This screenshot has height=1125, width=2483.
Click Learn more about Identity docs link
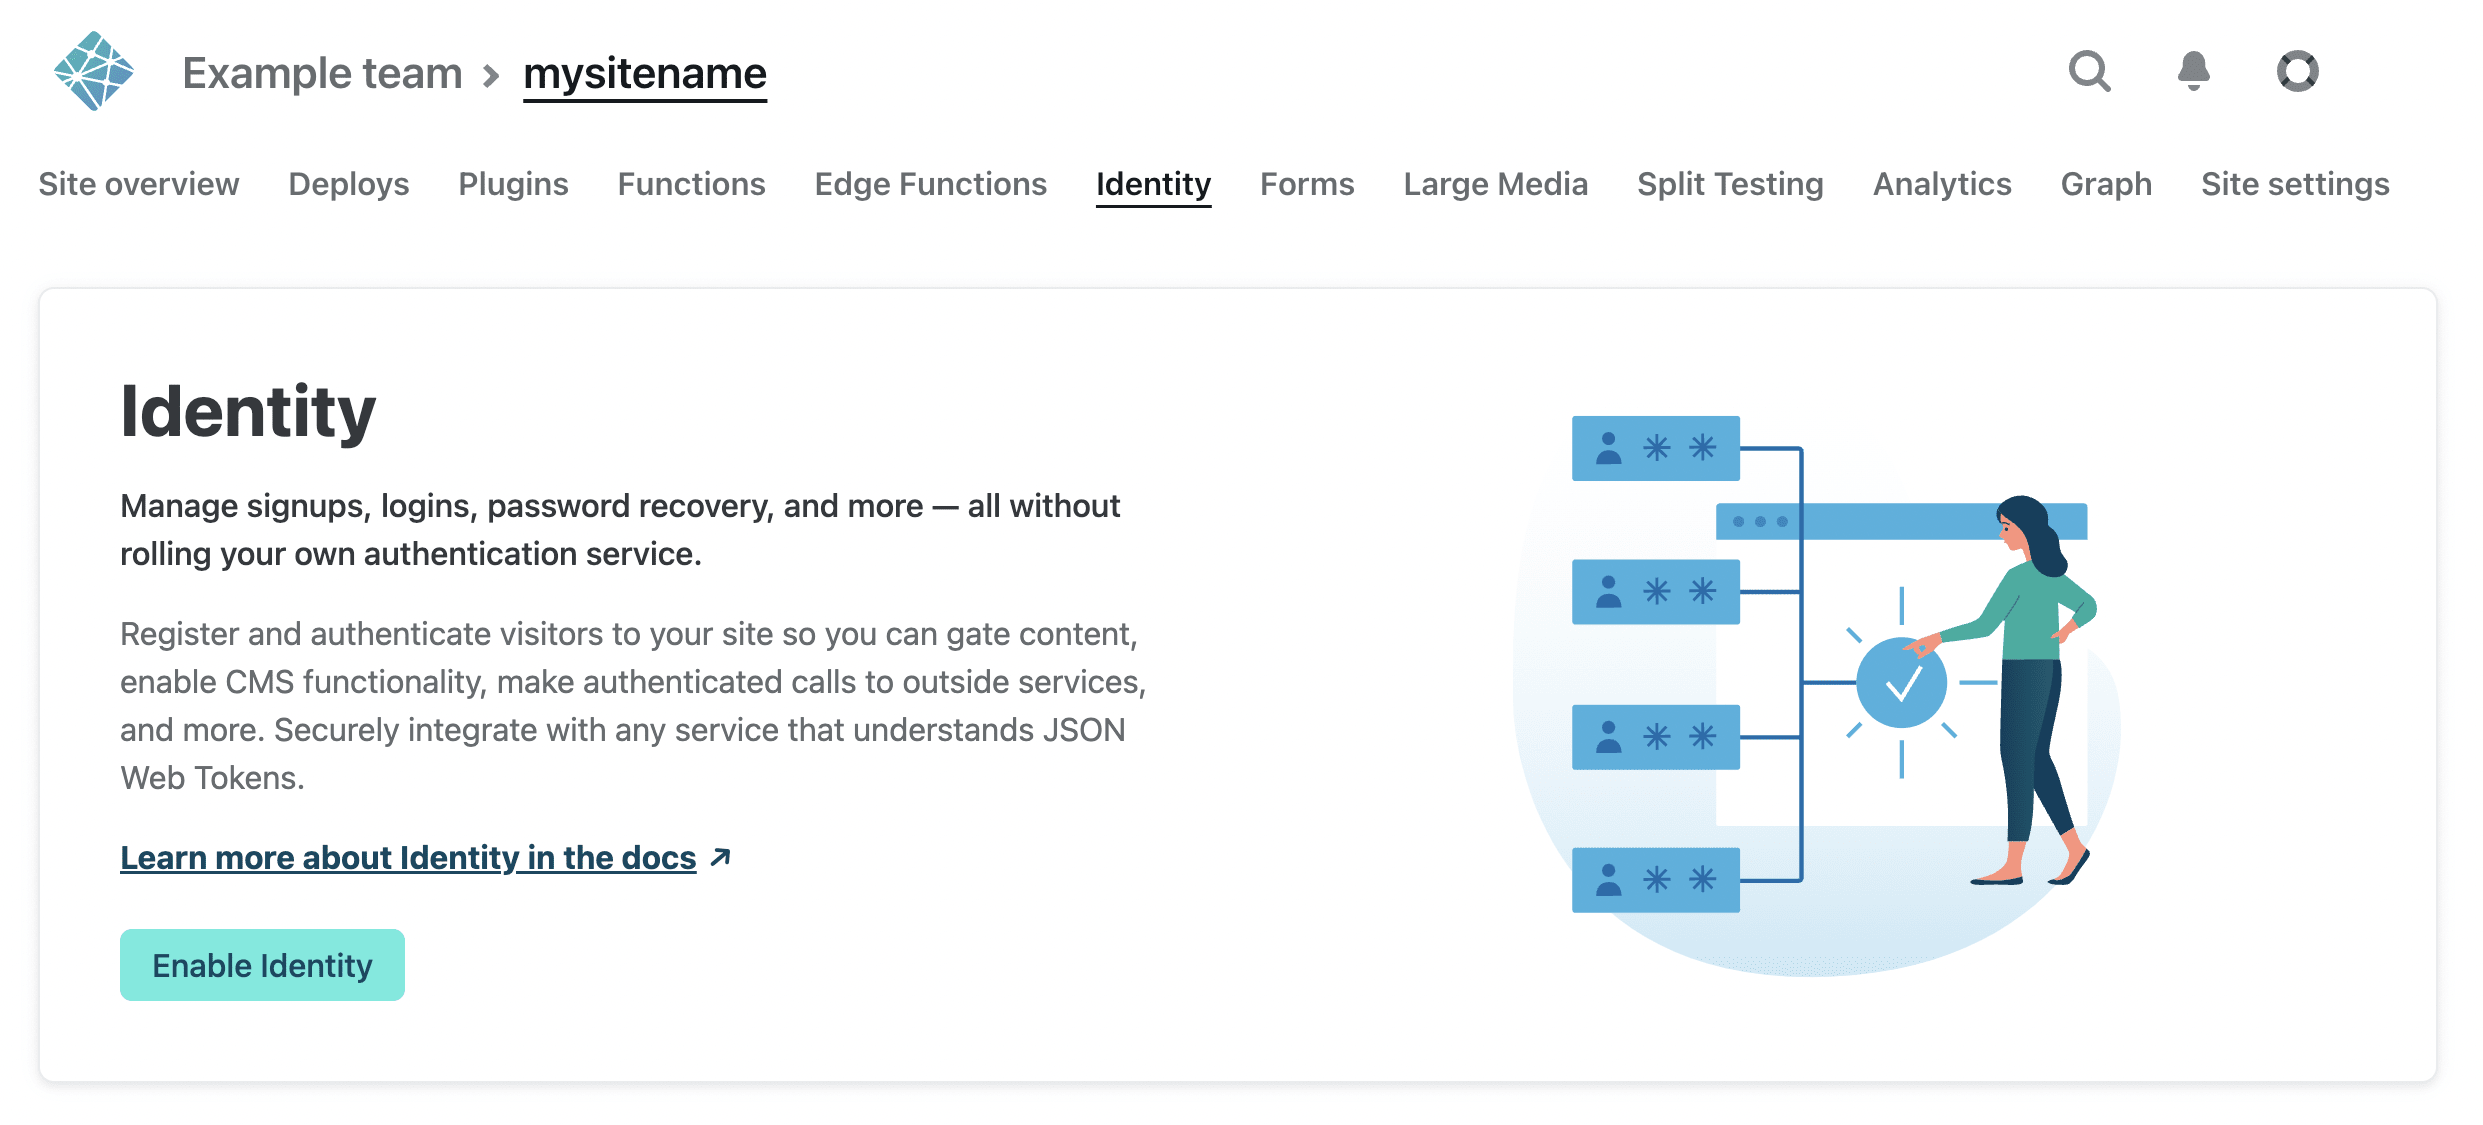pyautogui.click(x=408, y=857)
